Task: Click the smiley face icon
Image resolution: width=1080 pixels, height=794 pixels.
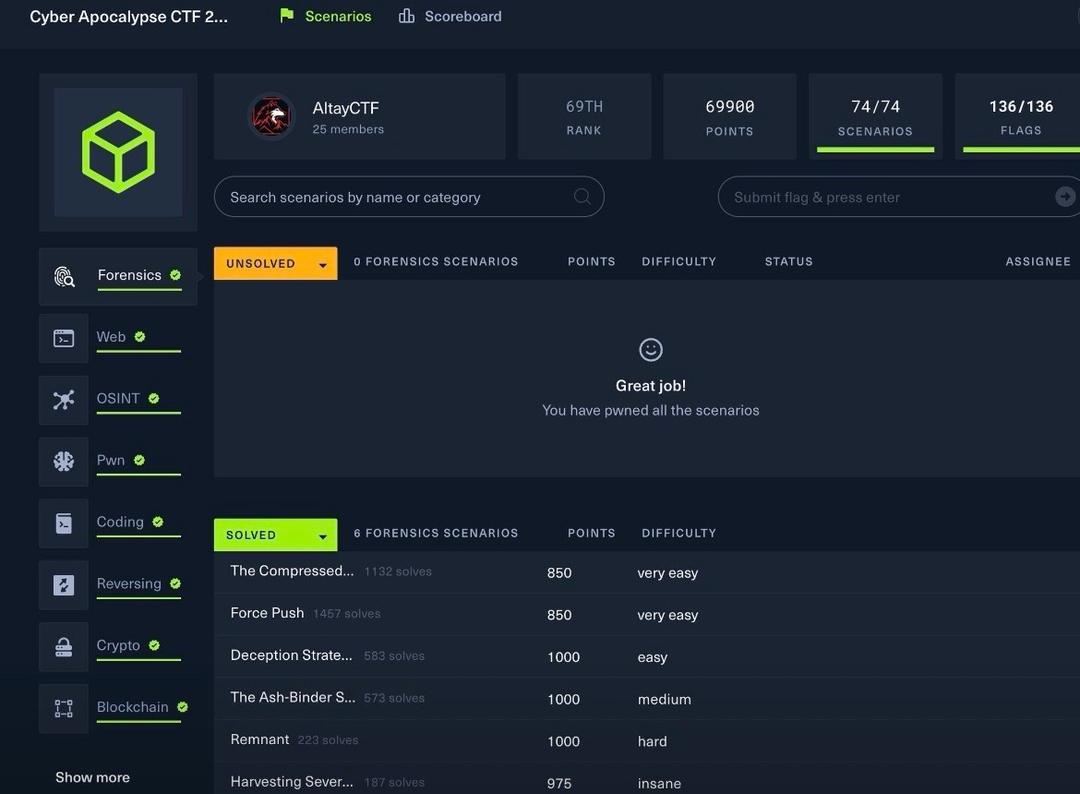Action: click(x=651, y=350)
